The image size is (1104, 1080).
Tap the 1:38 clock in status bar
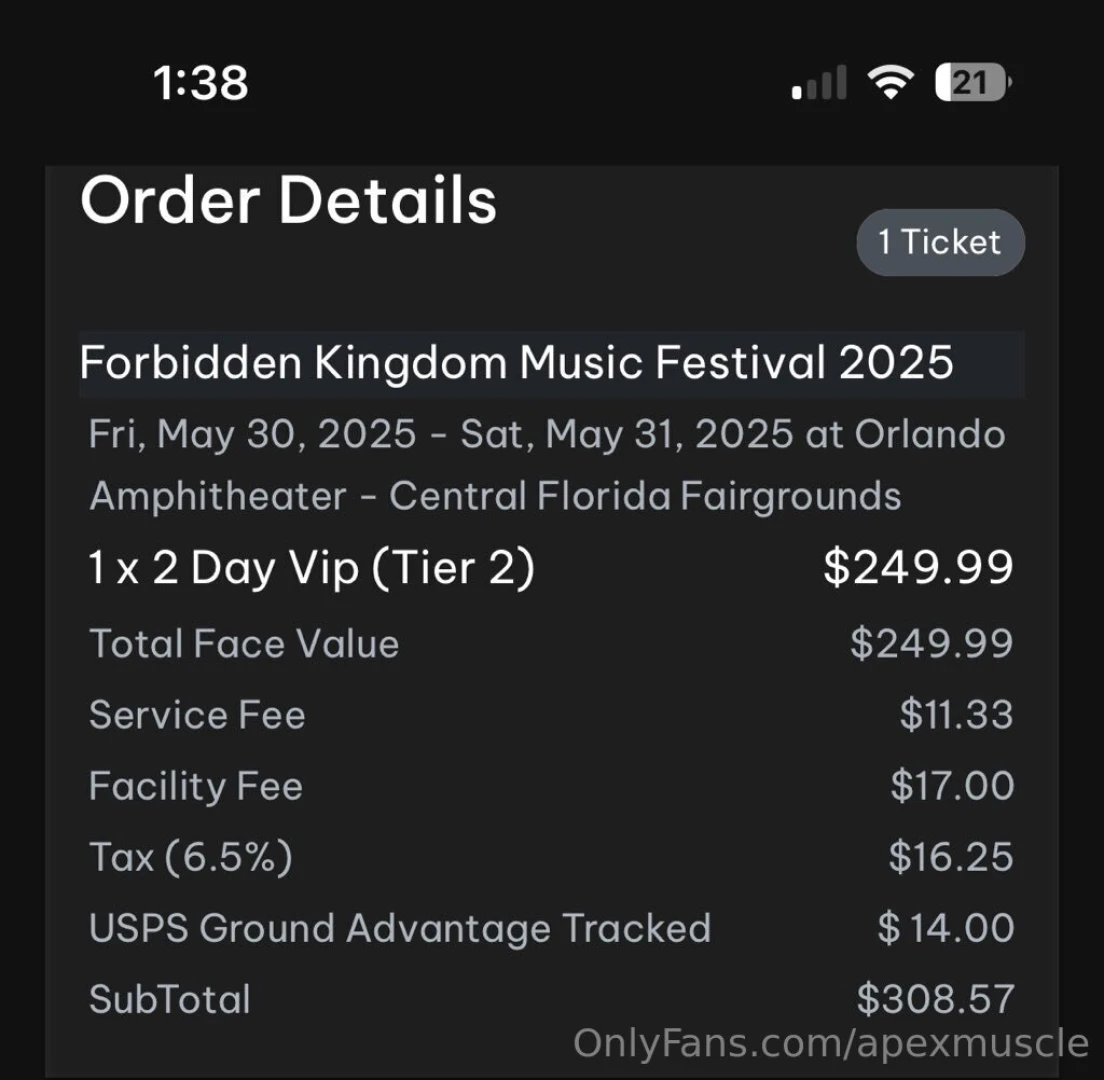point(201,81)
